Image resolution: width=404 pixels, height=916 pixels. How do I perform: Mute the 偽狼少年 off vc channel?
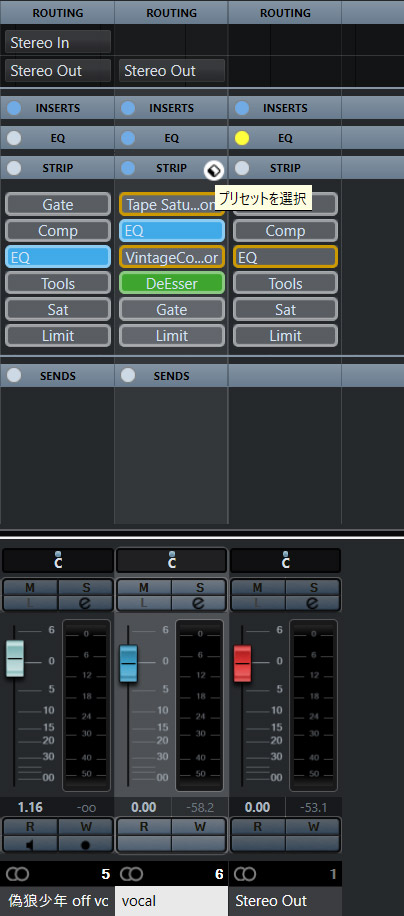click(30, 587)
